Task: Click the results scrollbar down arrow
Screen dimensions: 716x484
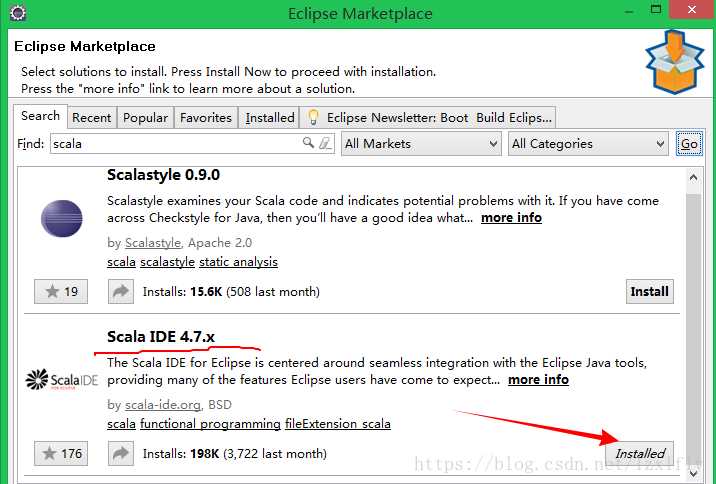Action: pyautogui.click(x=693, y=473)
